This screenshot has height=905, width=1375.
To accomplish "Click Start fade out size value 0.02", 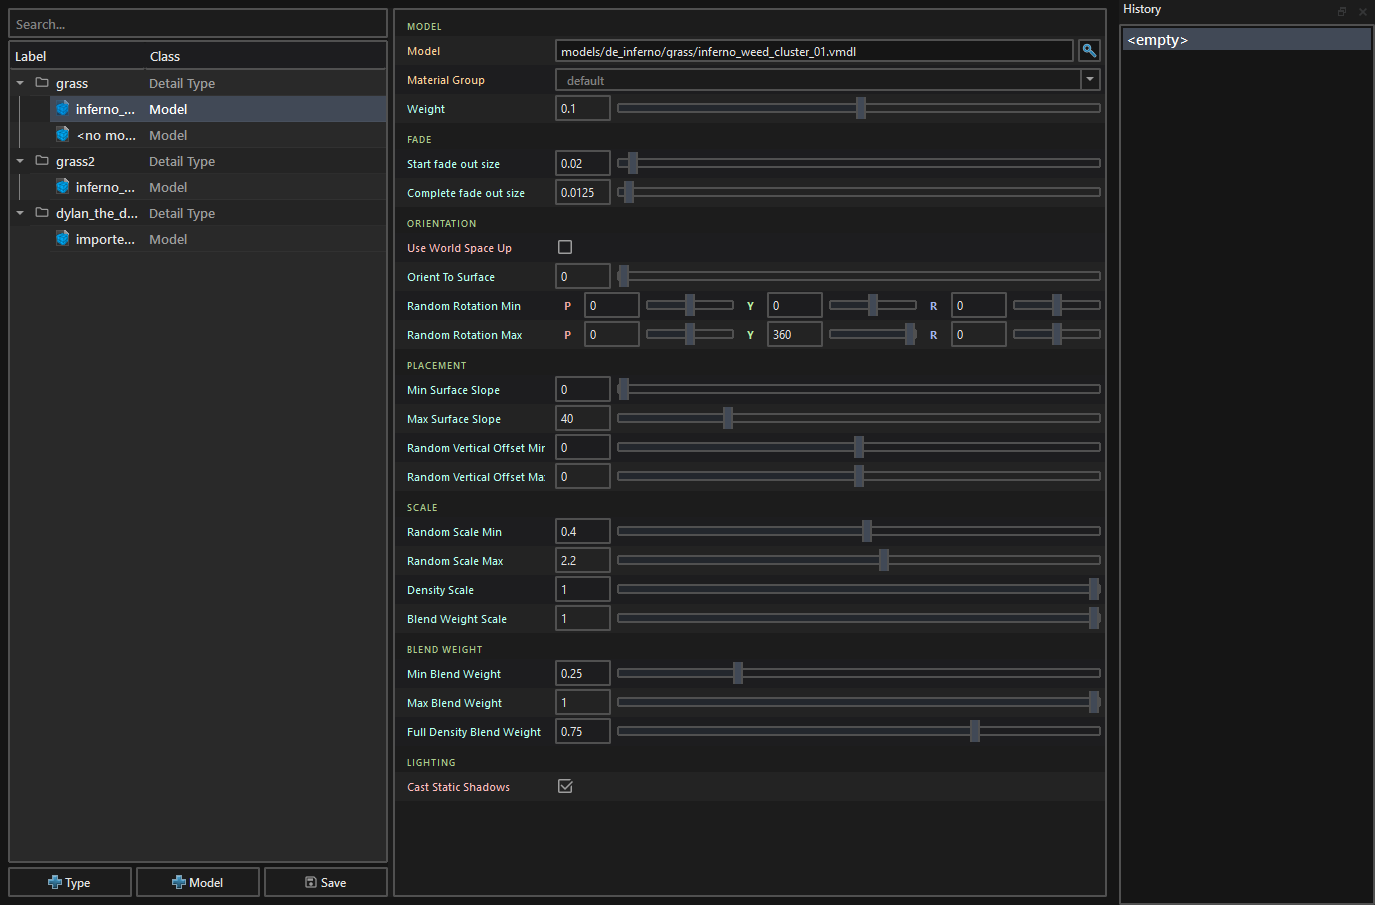I will (583, 164).
